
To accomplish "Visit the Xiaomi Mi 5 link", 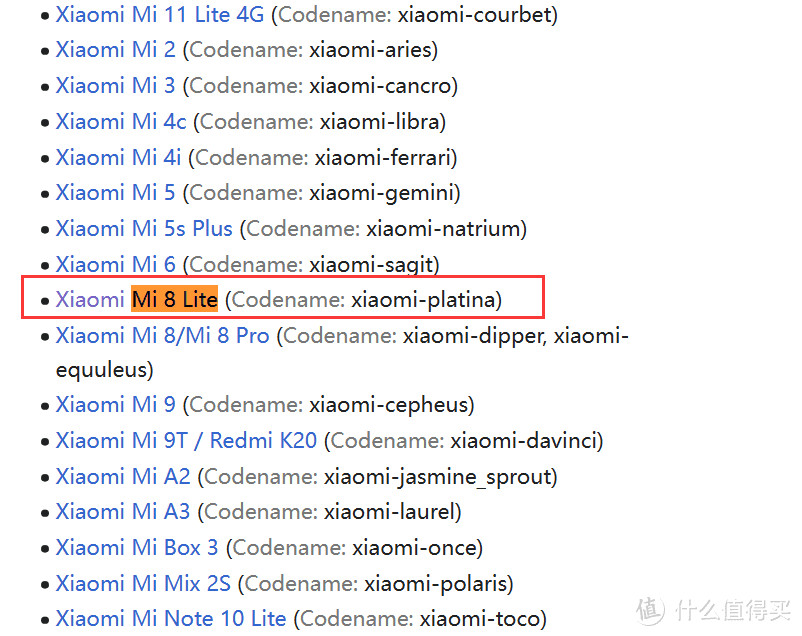I will [x=115, y=193].
